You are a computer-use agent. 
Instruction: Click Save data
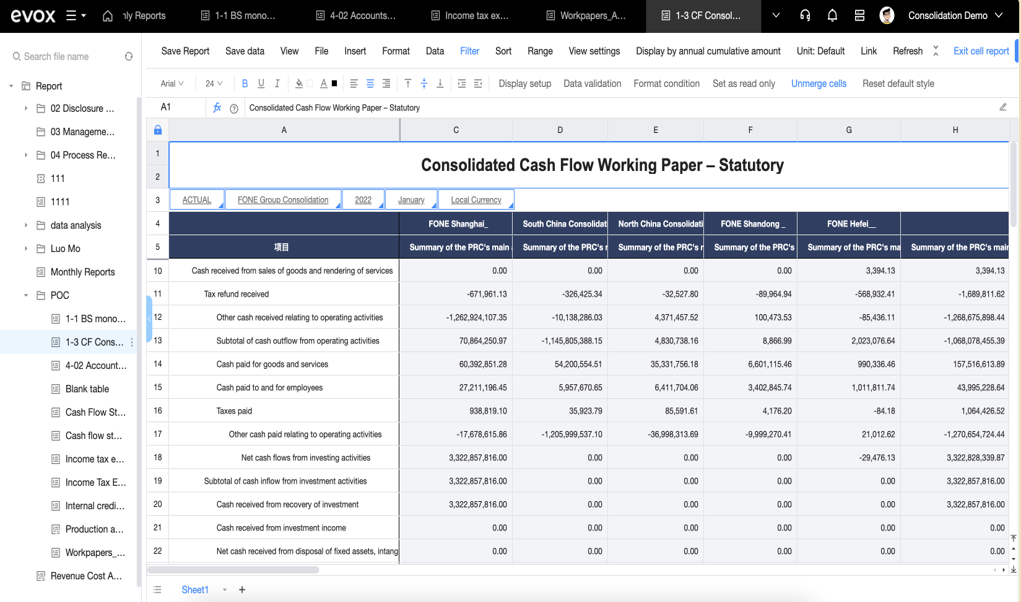tap(245, 51)
